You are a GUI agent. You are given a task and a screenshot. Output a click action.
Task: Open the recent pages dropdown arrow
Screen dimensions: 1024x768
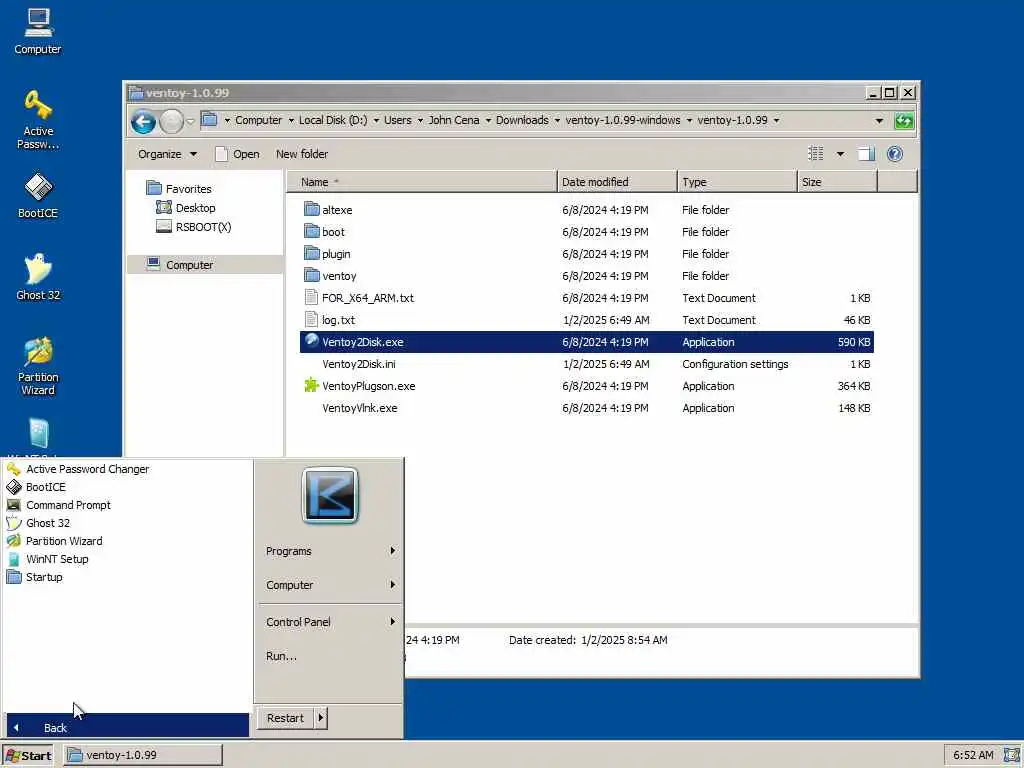(x=190, y=121)
